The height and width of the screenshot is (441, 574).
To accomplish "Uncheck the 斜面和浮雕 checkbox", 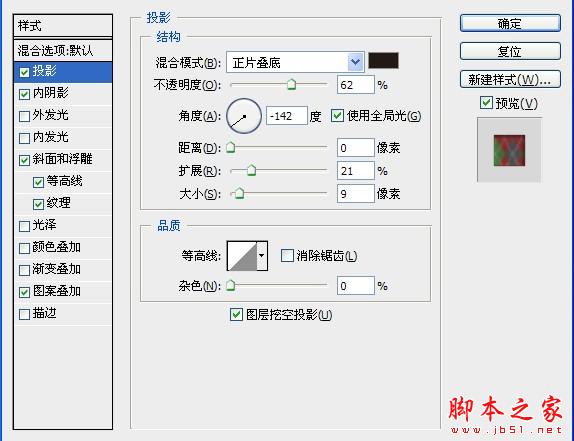I will (25, 160).
